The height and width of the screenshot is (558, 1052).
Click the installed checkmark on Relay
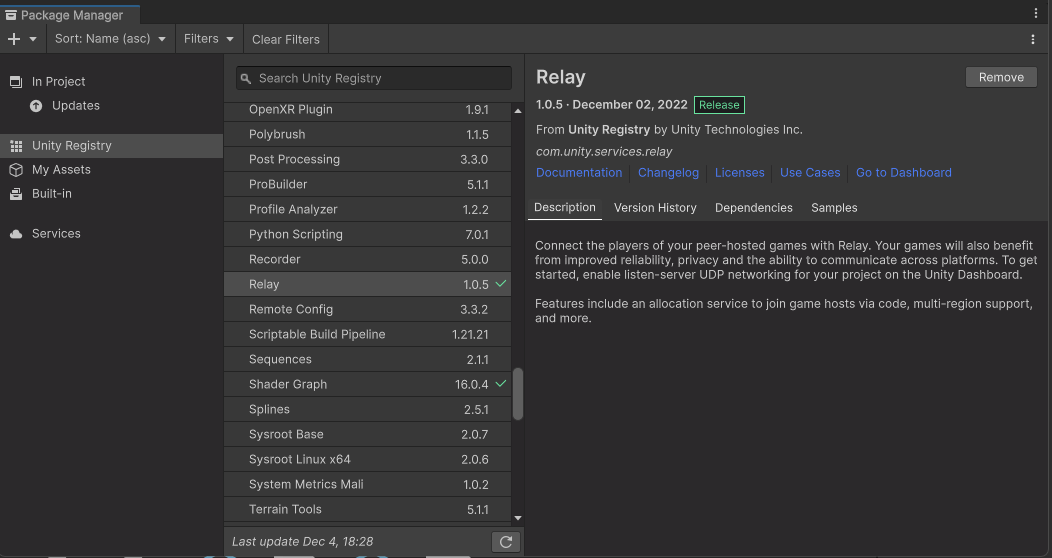click(x=501, y=284)
